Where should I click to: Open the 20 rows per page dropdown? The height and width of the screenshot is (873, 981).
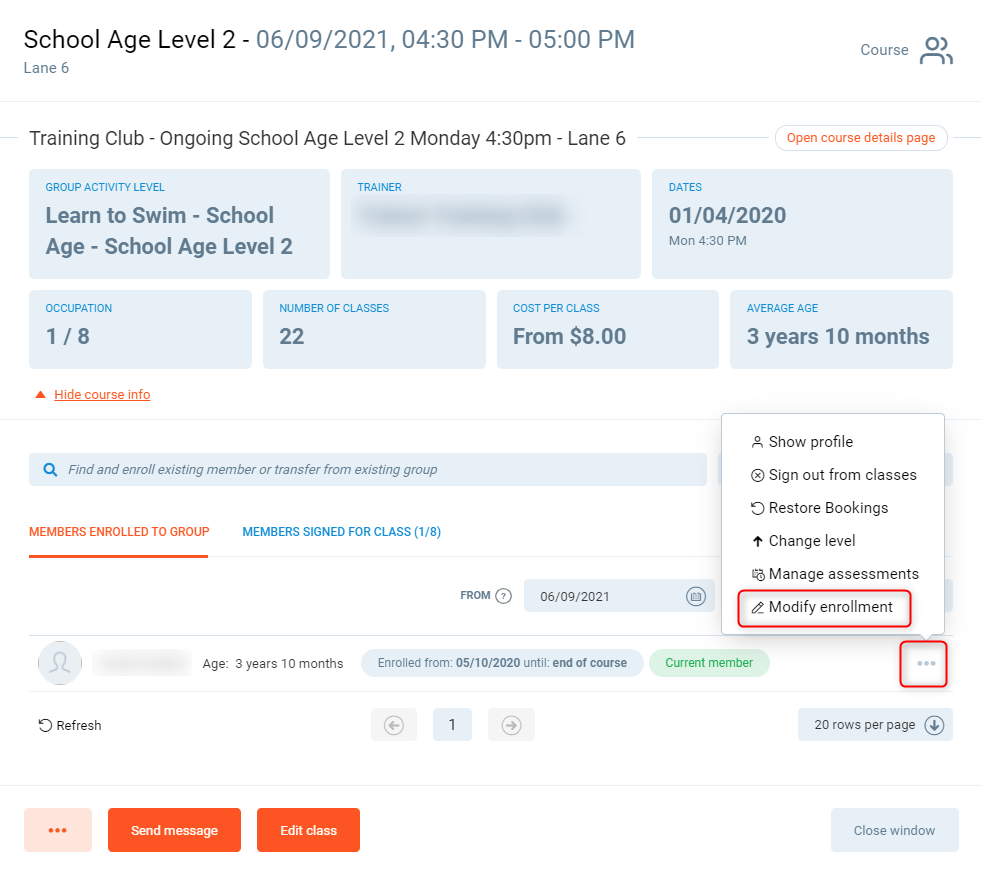[x=875, y=725]
